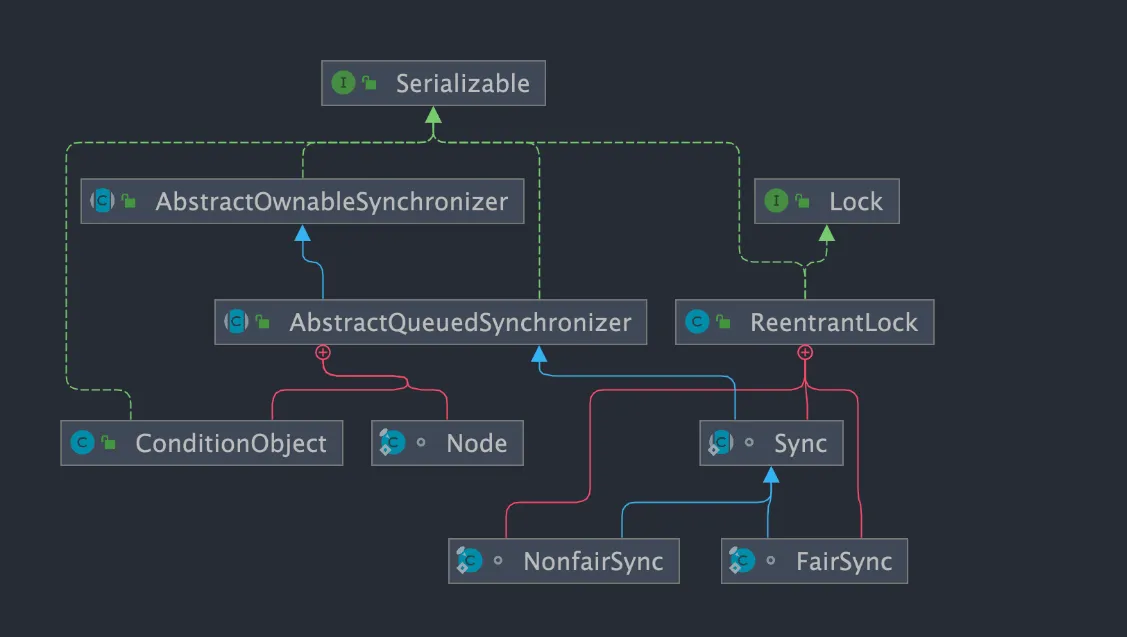This screenshot has width=1127, height=637.
Task: Click the inner-class plus marker below AbstractQueuedSynchronizer
Action: click(322, 352)
